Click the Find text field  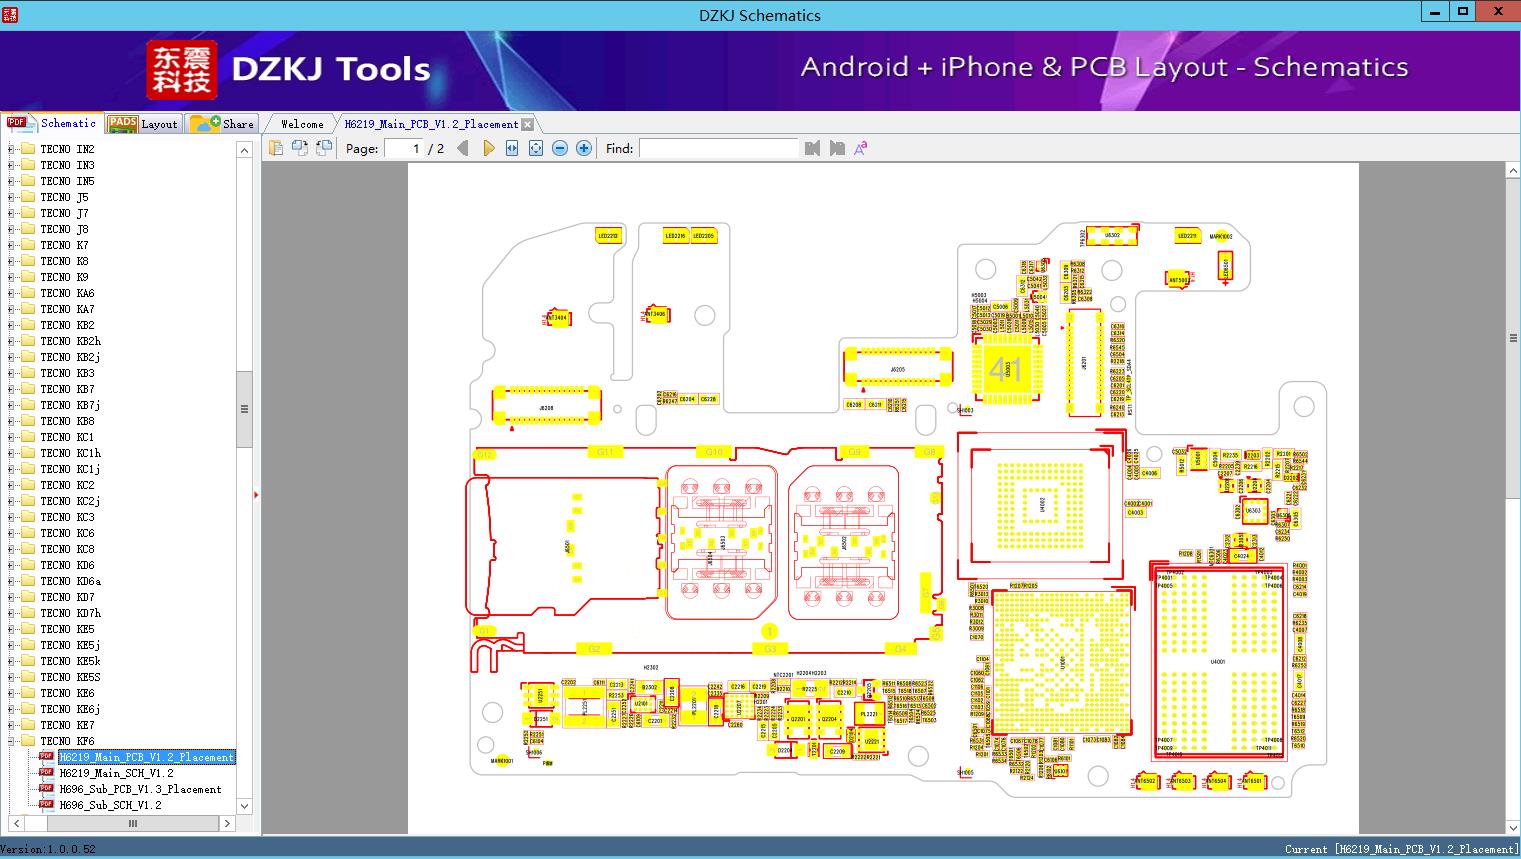(x=718, y=148)
